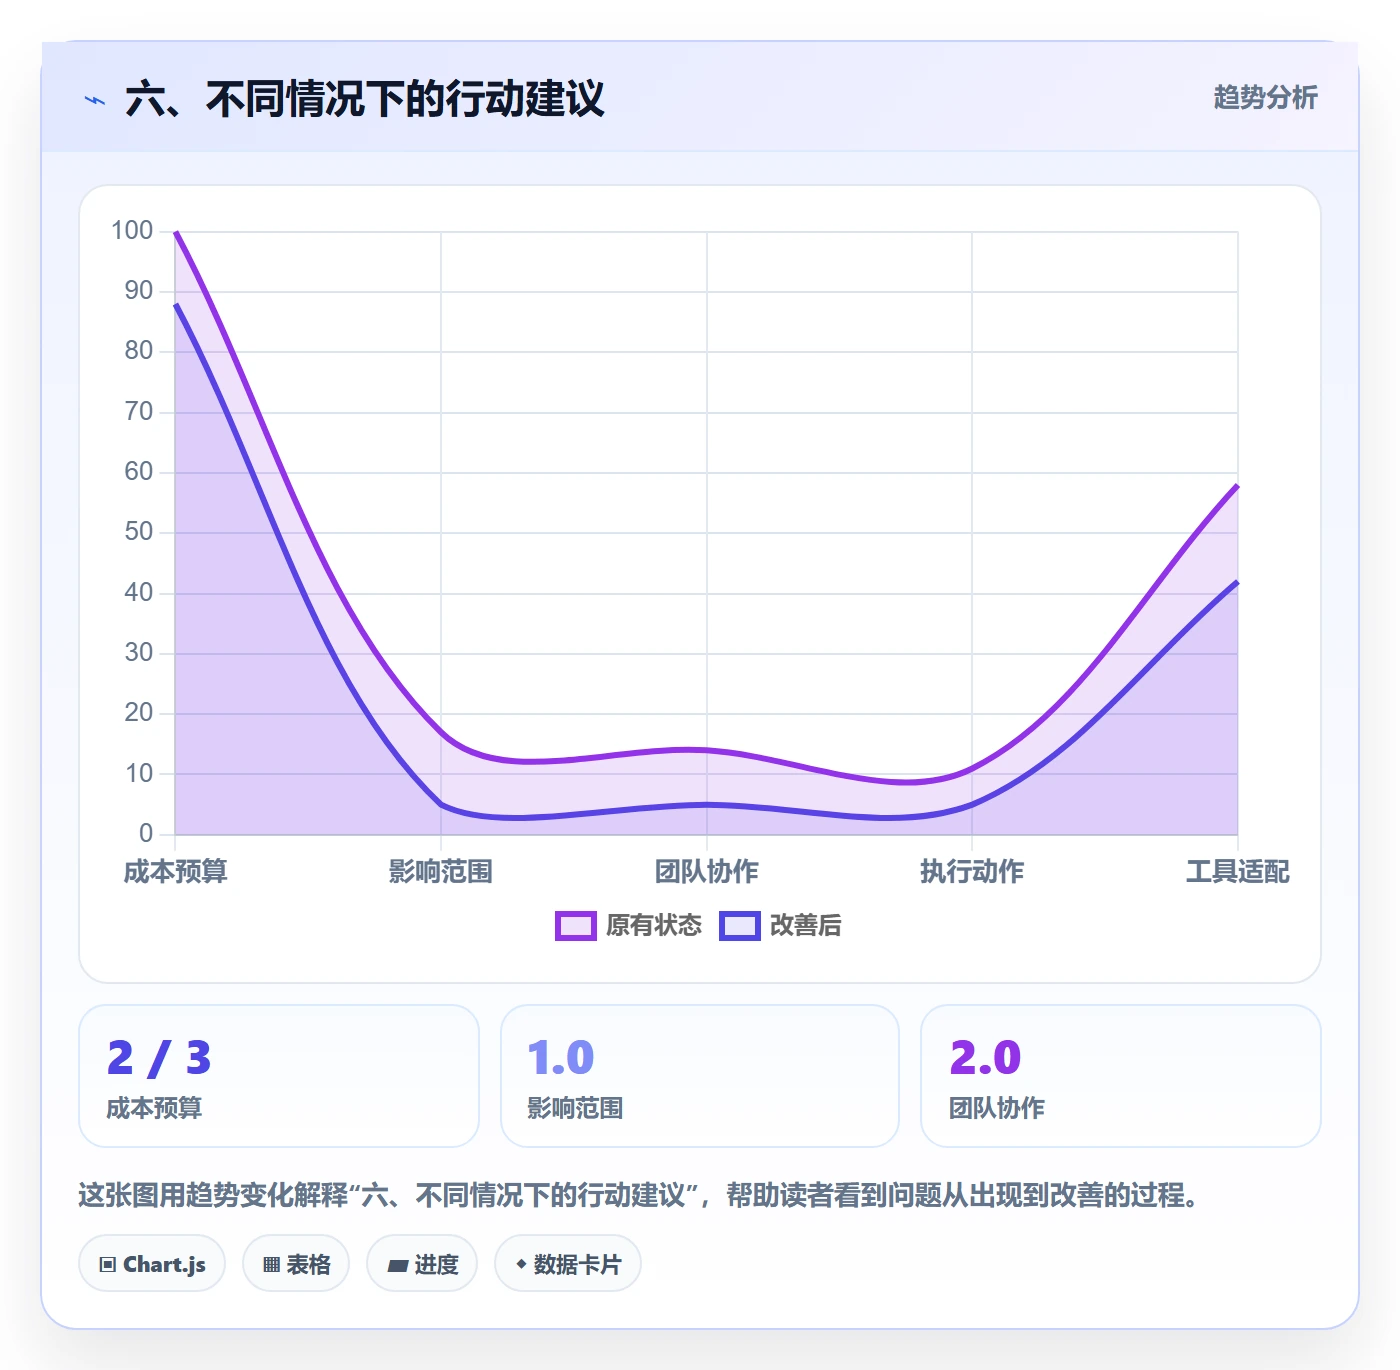Click the 执行动作 x-axis label
Viewport: 1400px width, 1370px height.
coord(972,872)
